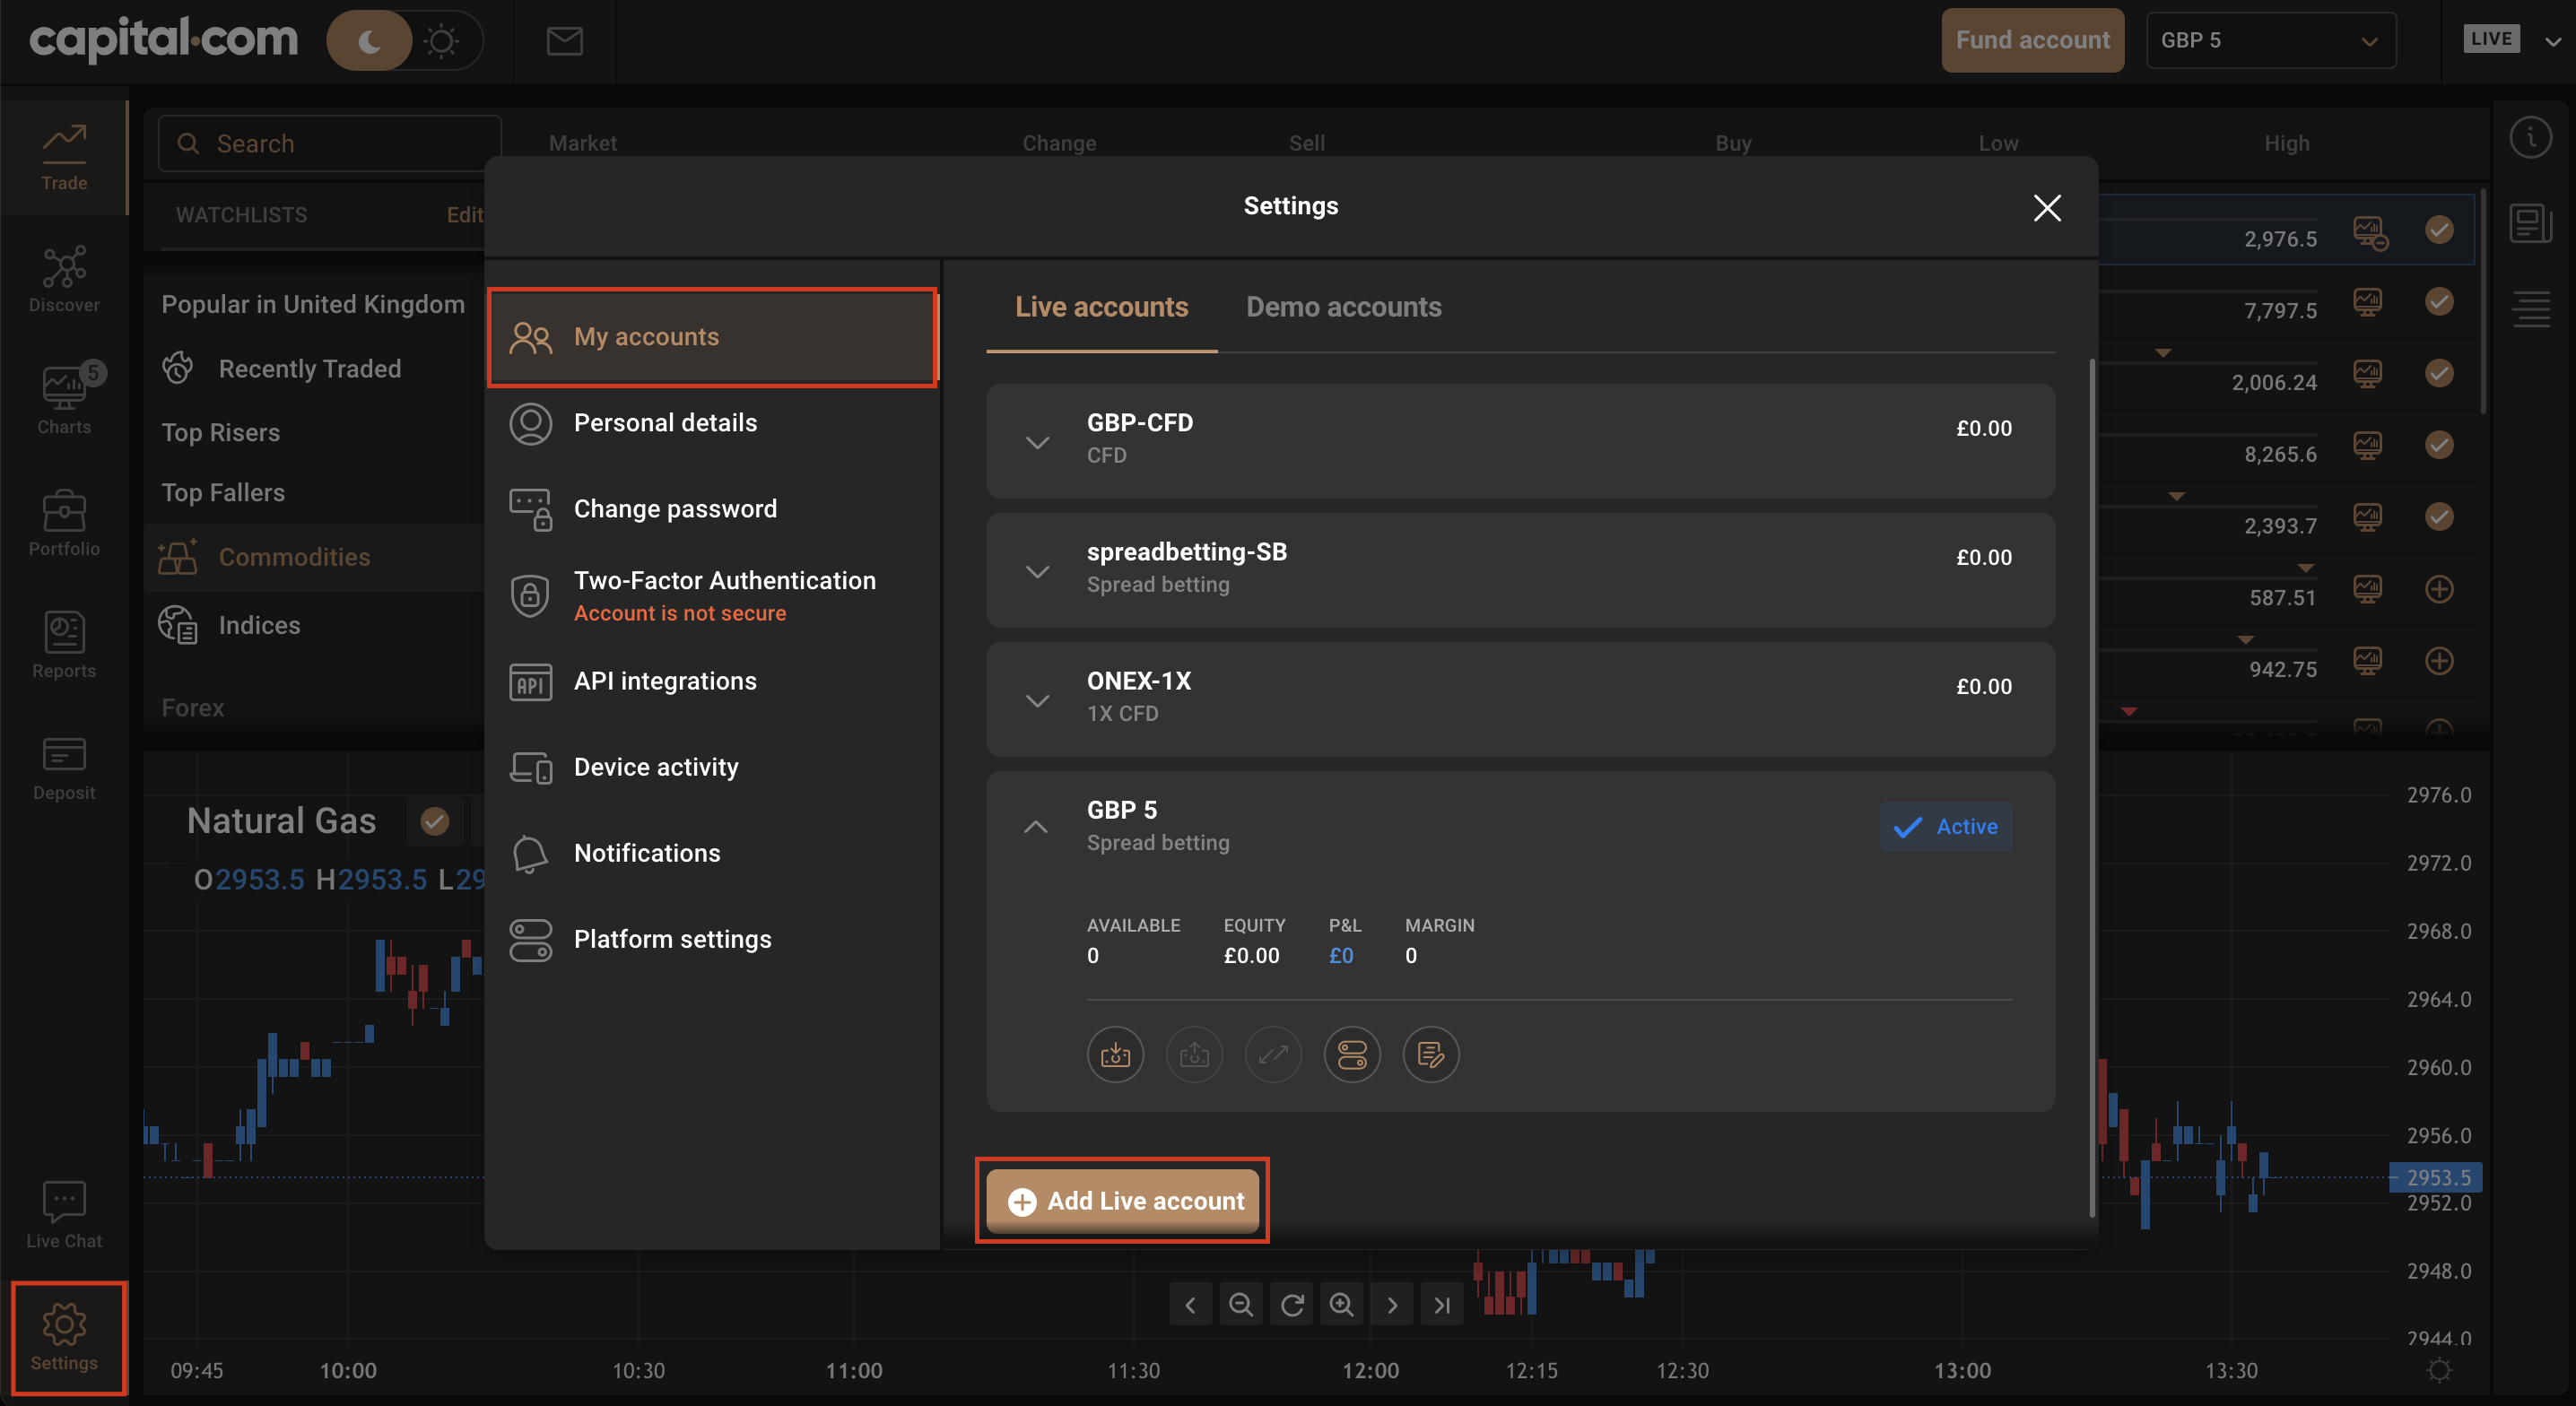Image resolution: width=2576 pixels, height=1406 pixels.
Task: Open API integrations settings
Action: (x=712, y=681)
